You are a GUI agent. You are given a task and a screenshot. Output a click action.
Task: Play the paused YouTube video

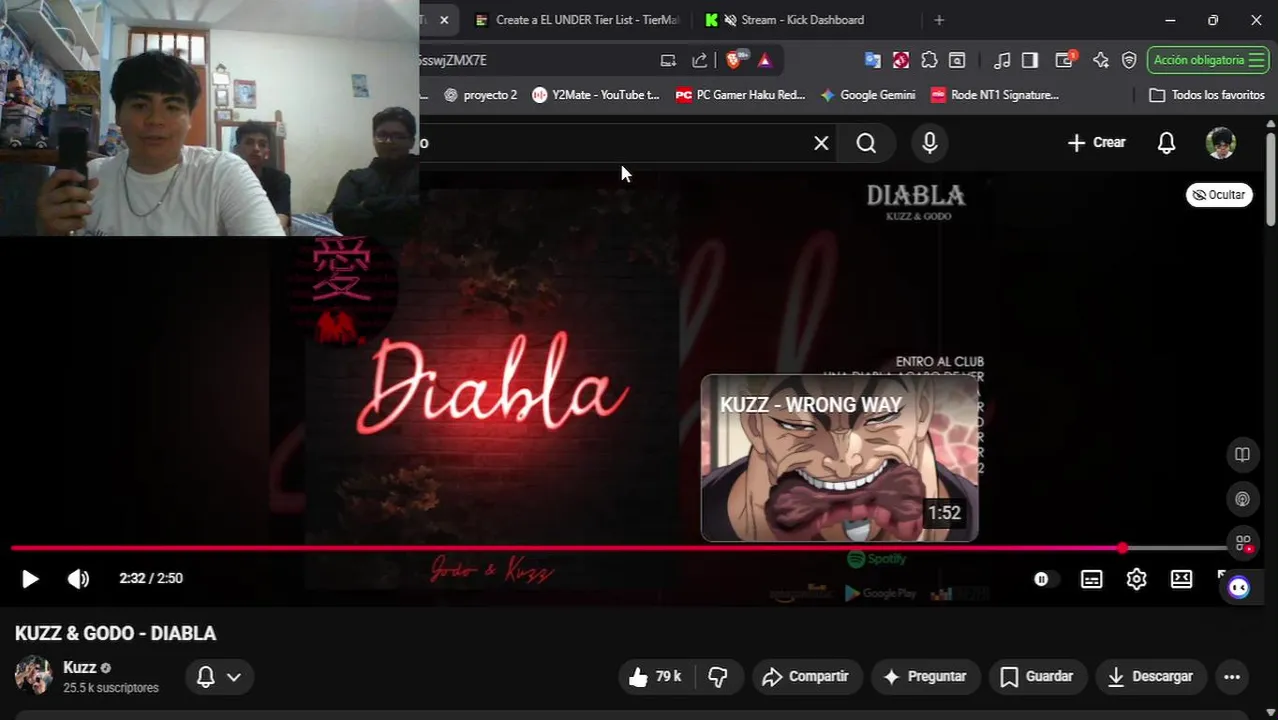[30, 578]
